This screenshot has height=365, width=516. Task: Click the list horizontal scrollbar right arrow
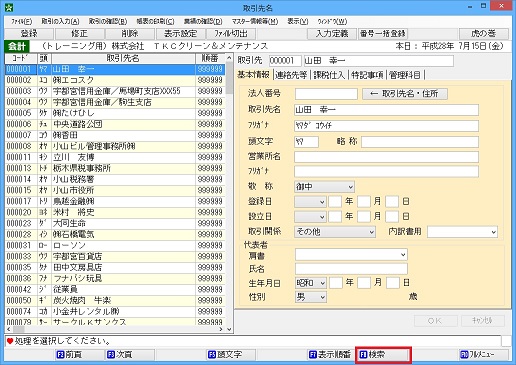pyautogui.click(x=221, y=329)
